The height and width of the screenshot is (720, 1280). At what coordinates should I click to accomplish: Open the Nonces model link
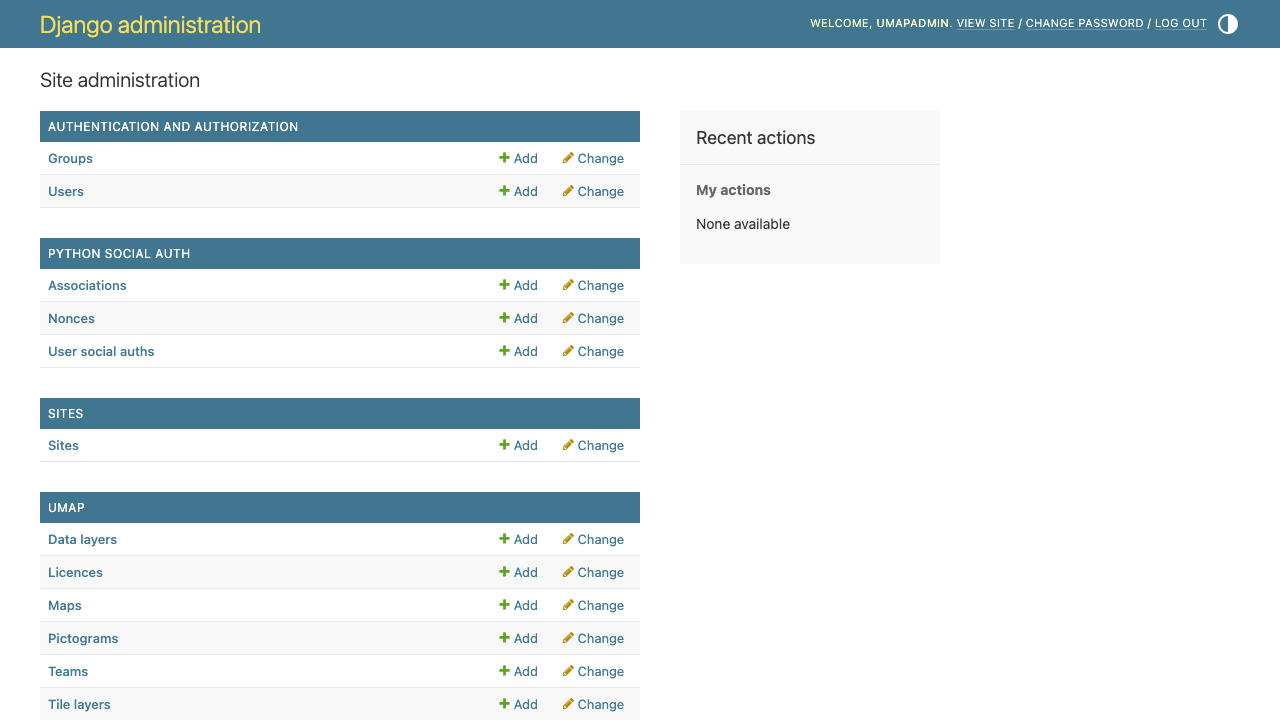tap(71, 318)
